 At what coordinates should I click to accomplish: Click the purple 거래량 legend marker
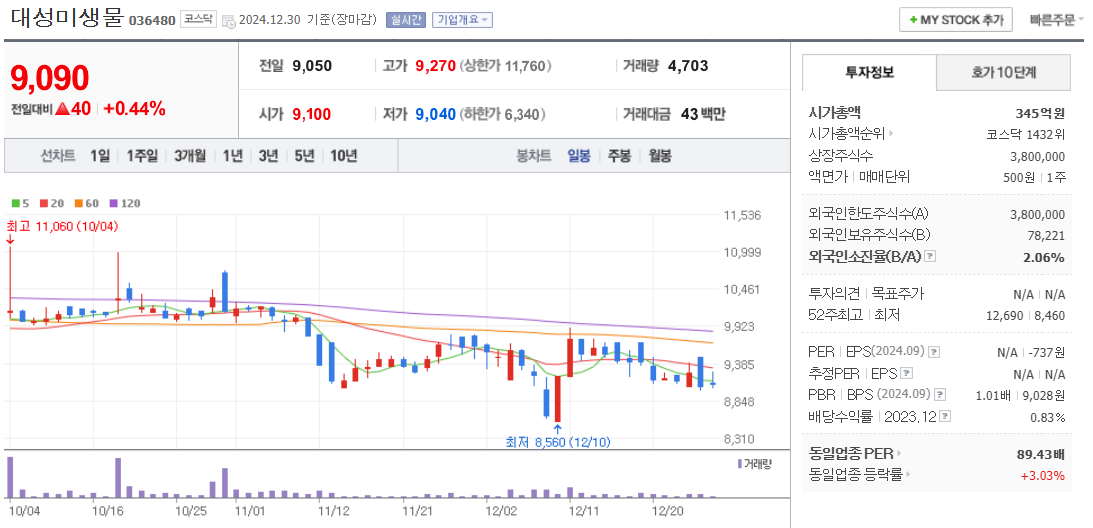[x=740, y=463]
